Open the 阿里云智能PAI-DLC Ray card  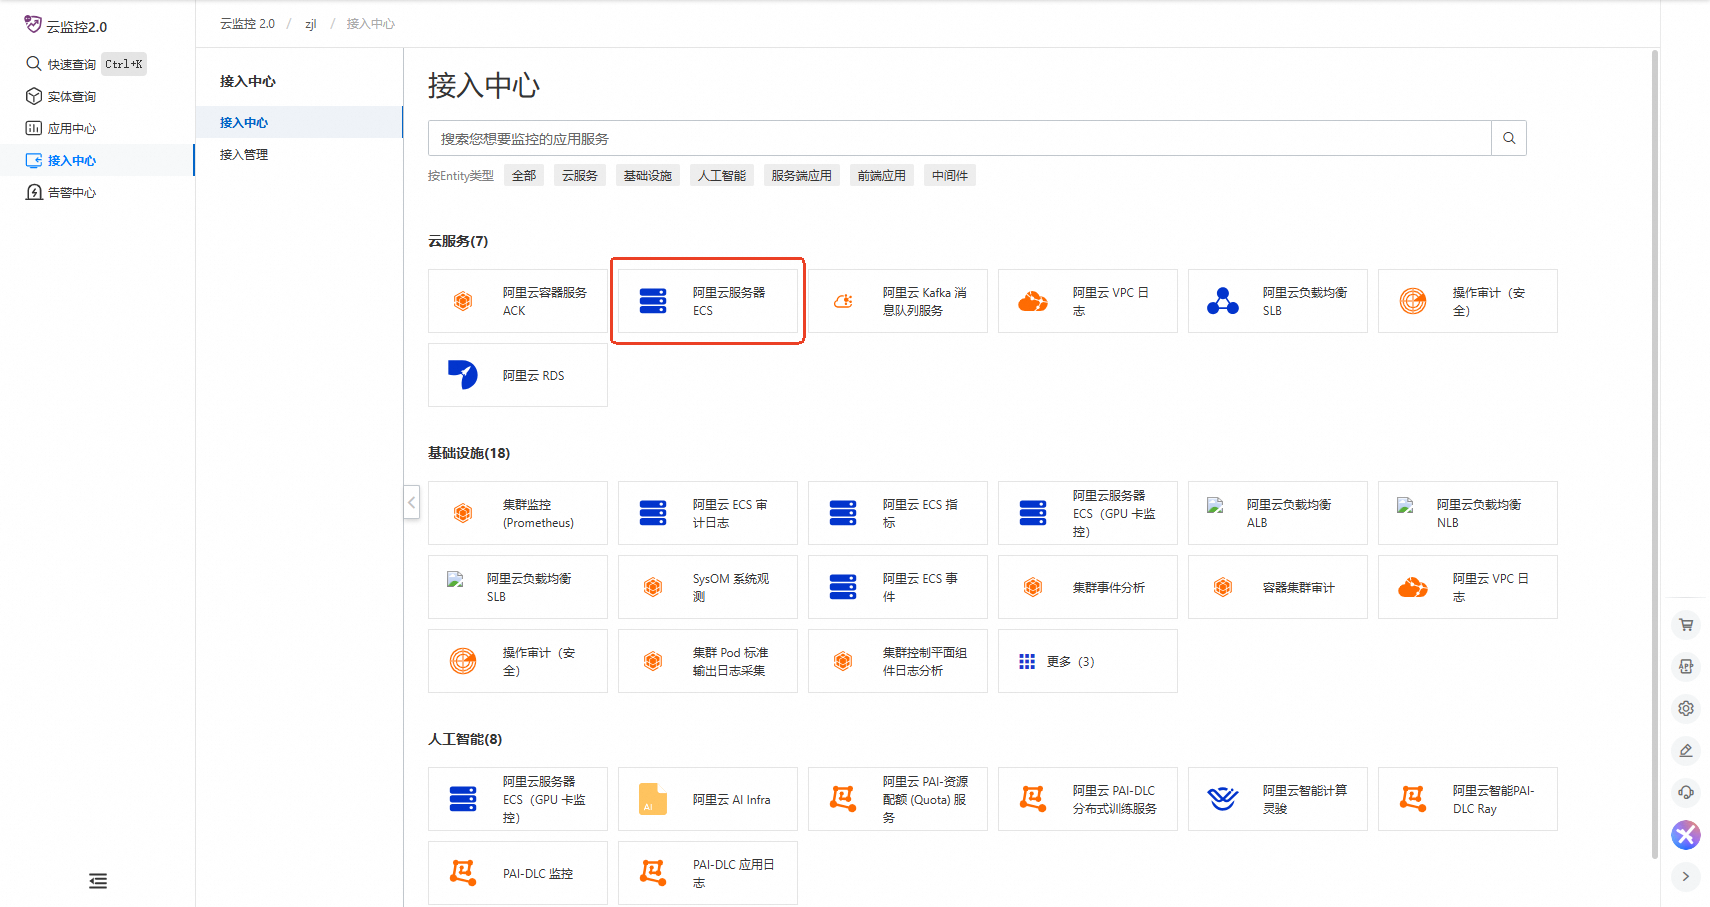coord(1468,799)
